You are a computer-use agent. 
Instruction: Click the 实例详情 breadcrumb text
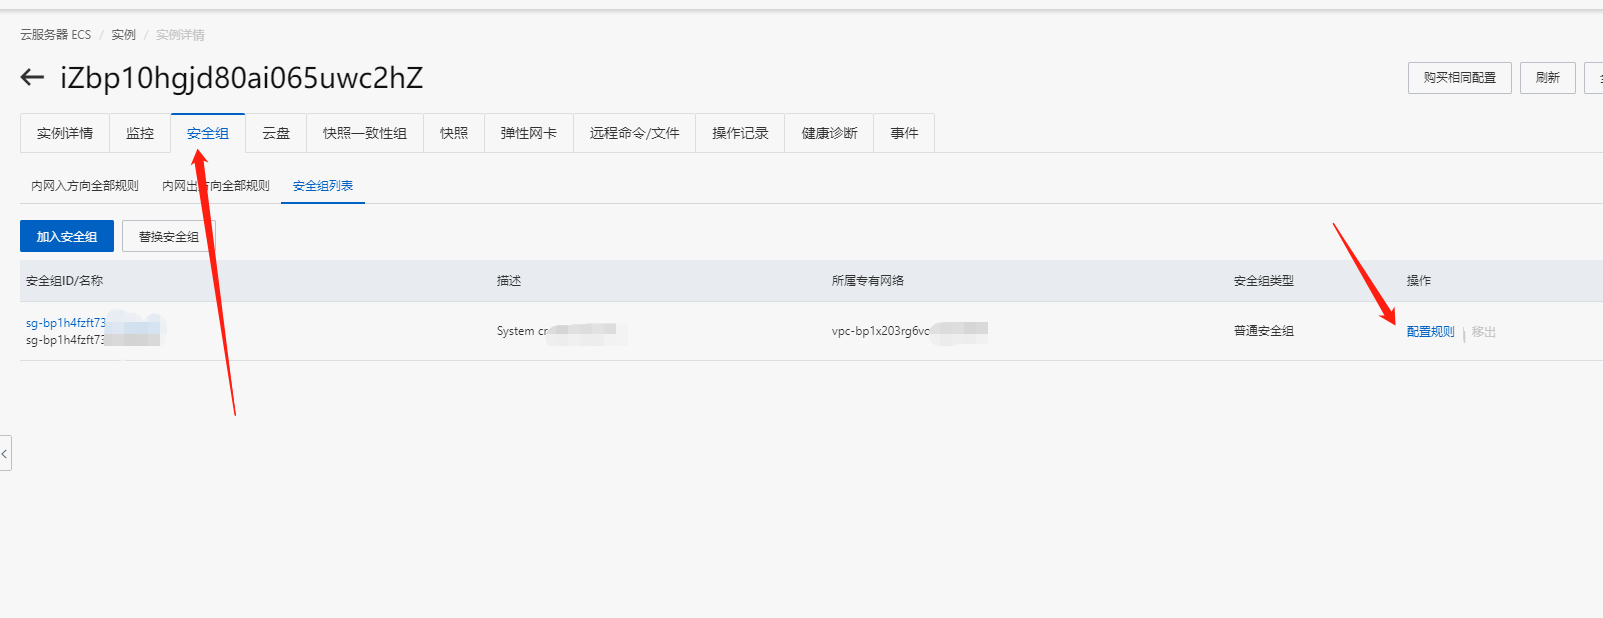click(180, 35)
